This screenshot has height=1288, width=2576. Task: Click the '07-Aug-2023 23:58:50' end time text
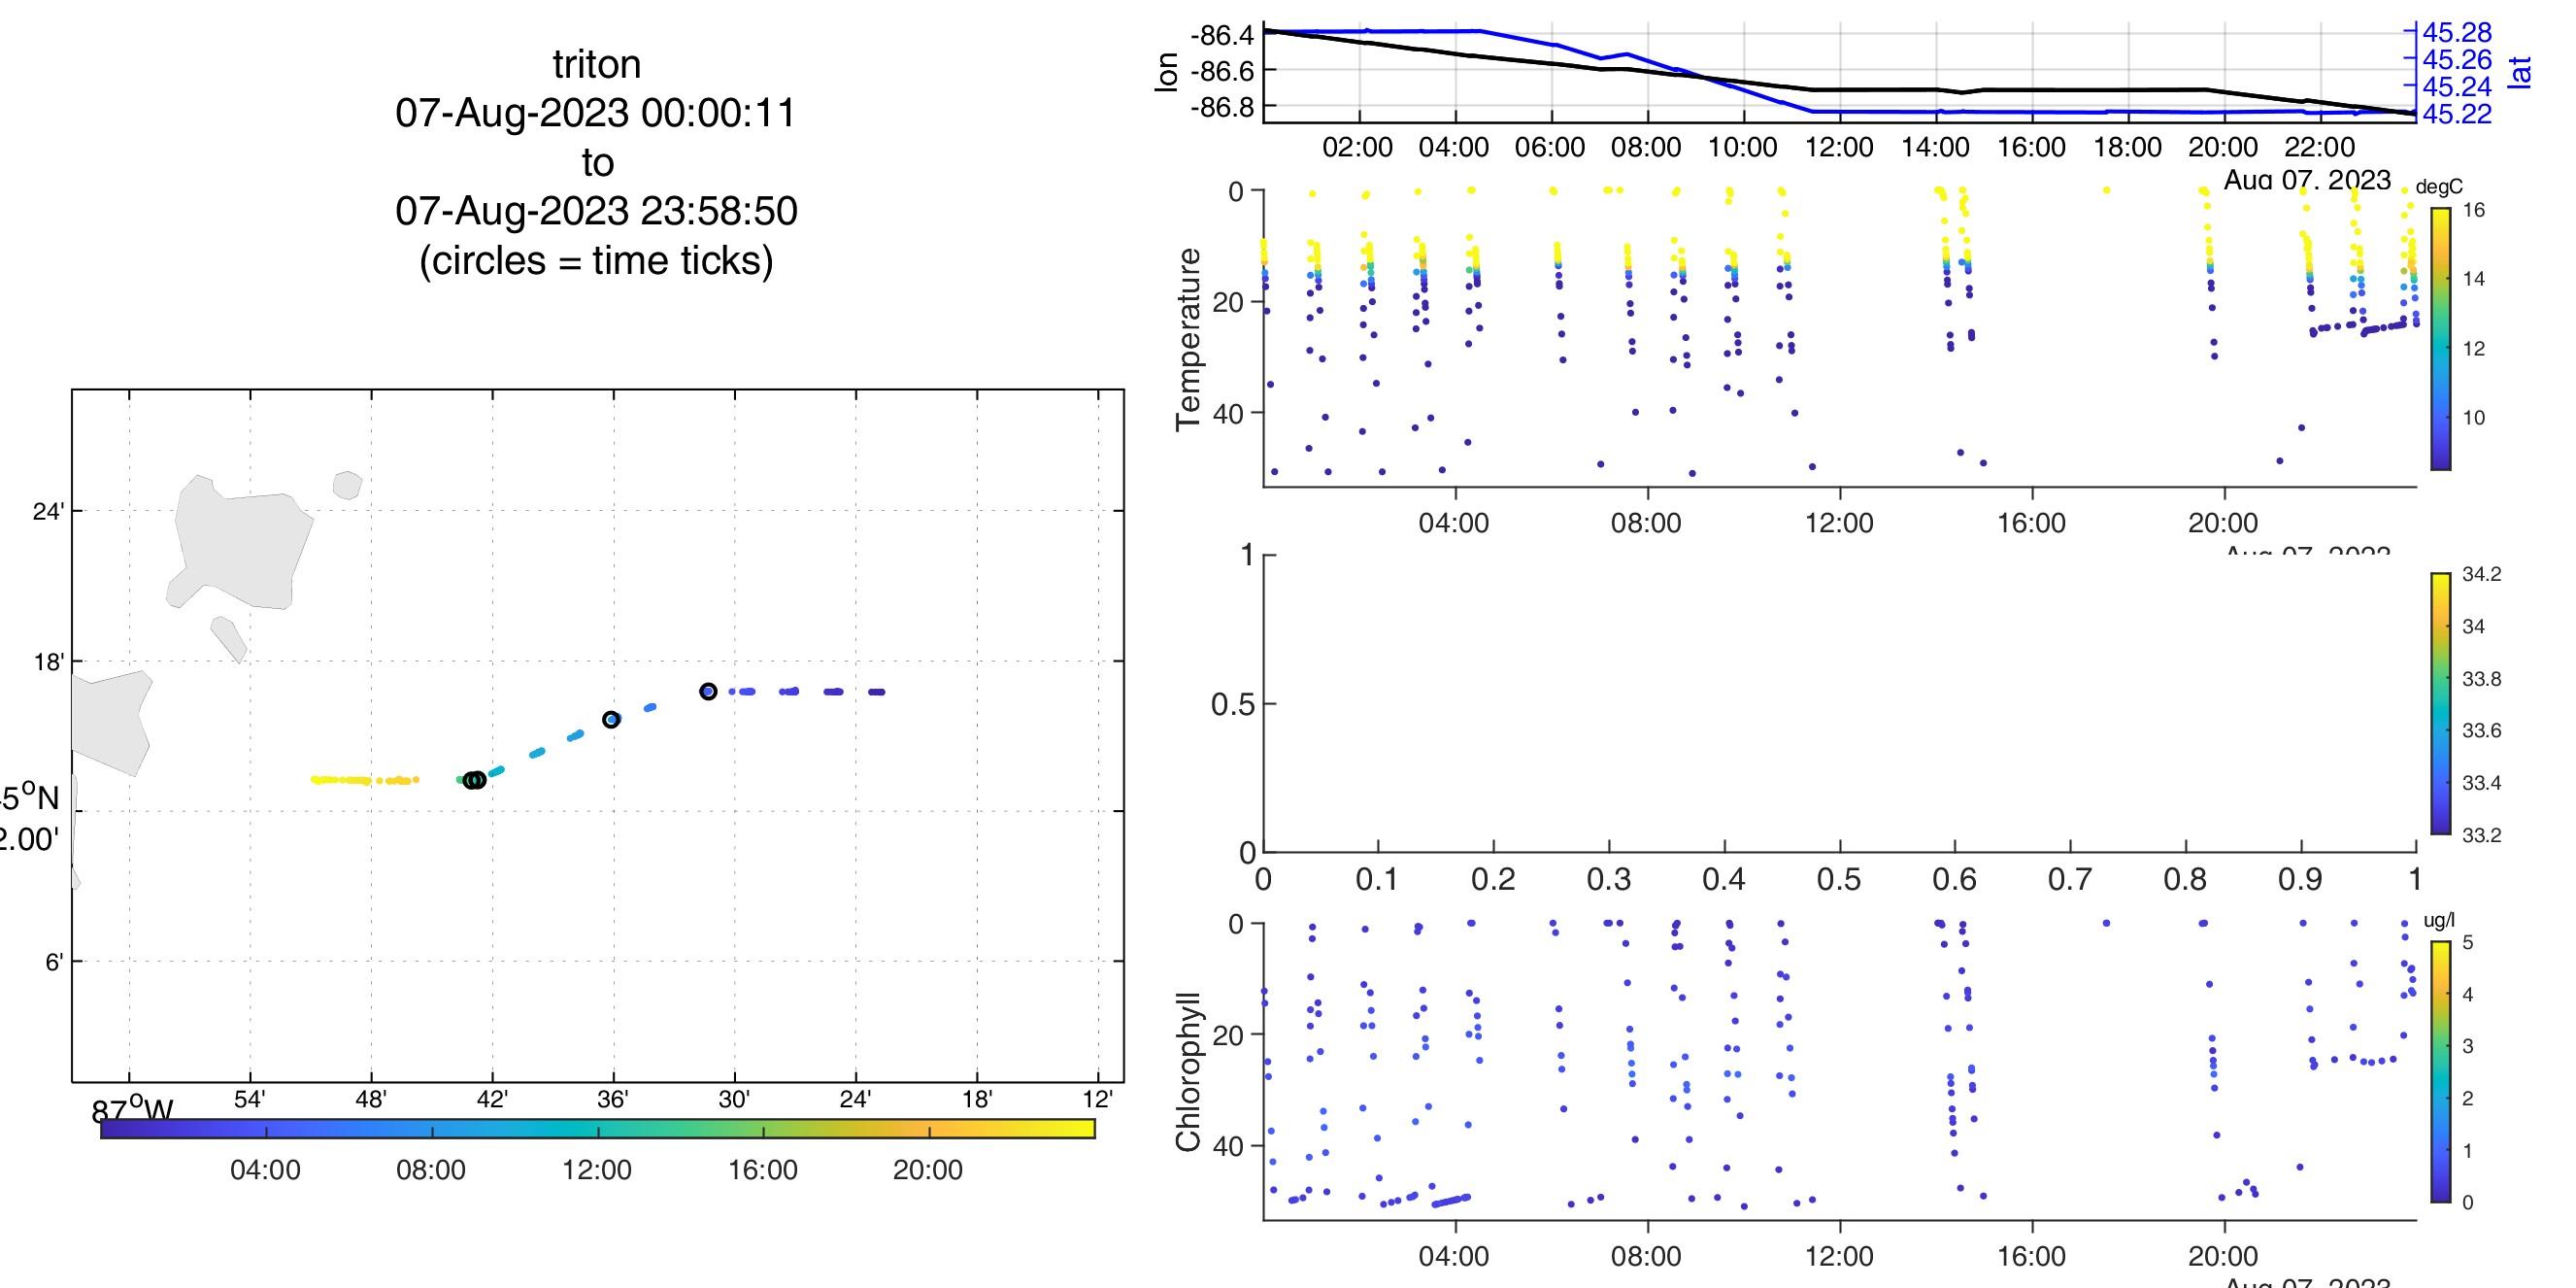click(x=596, y=211)
